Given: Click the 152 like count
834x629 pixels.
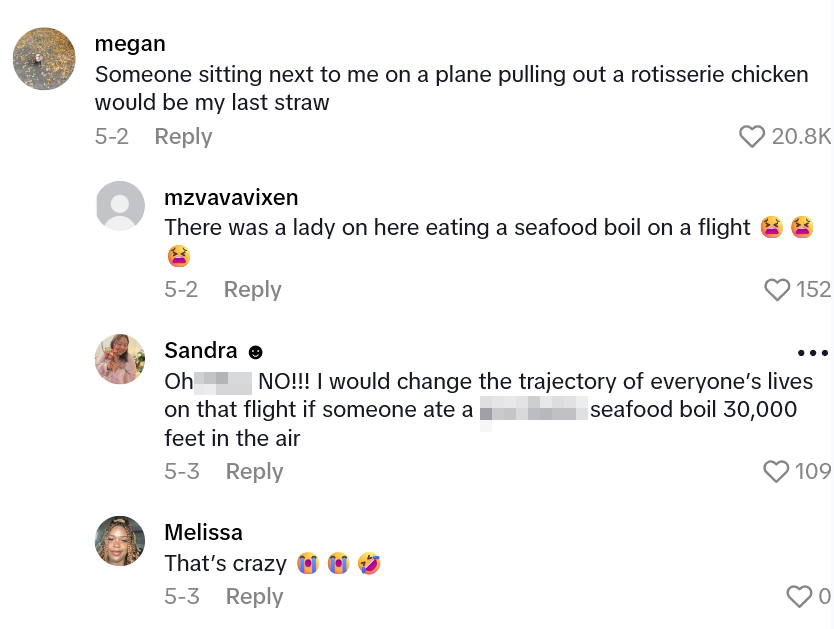Looking at the screenshot, I should 813,289.
